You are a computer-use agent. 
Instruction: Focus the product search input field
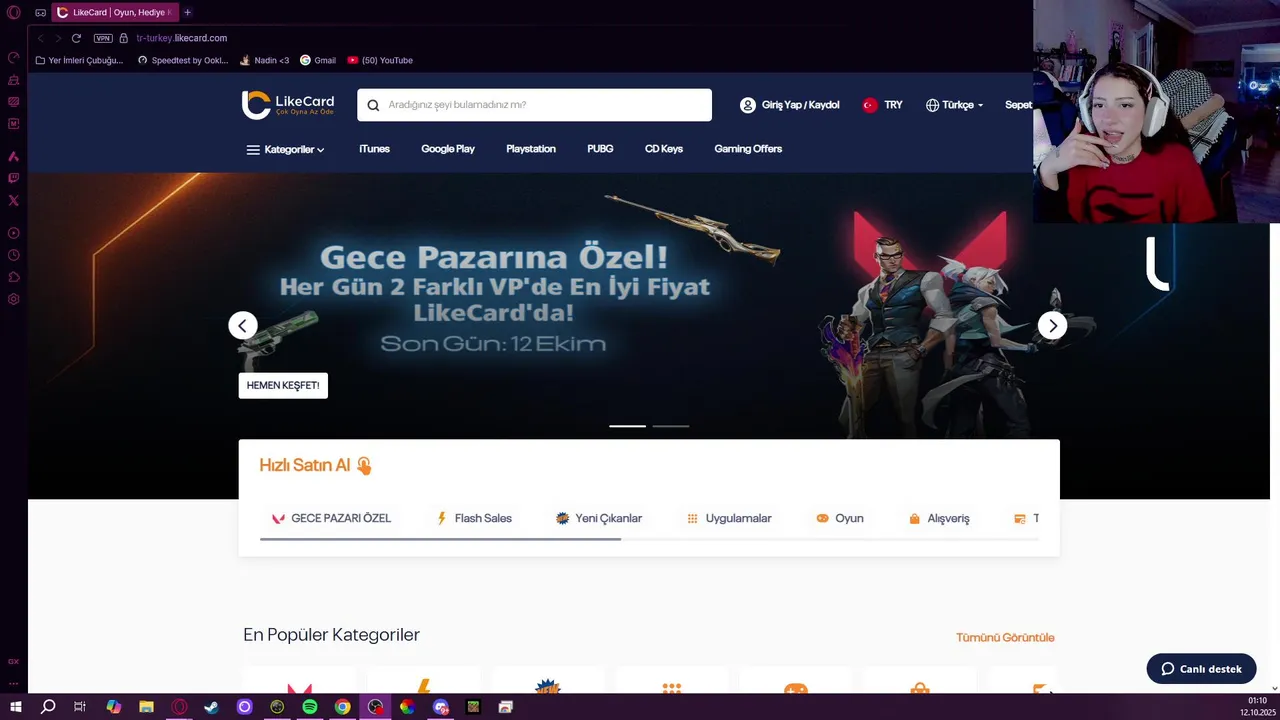(534, 105)
